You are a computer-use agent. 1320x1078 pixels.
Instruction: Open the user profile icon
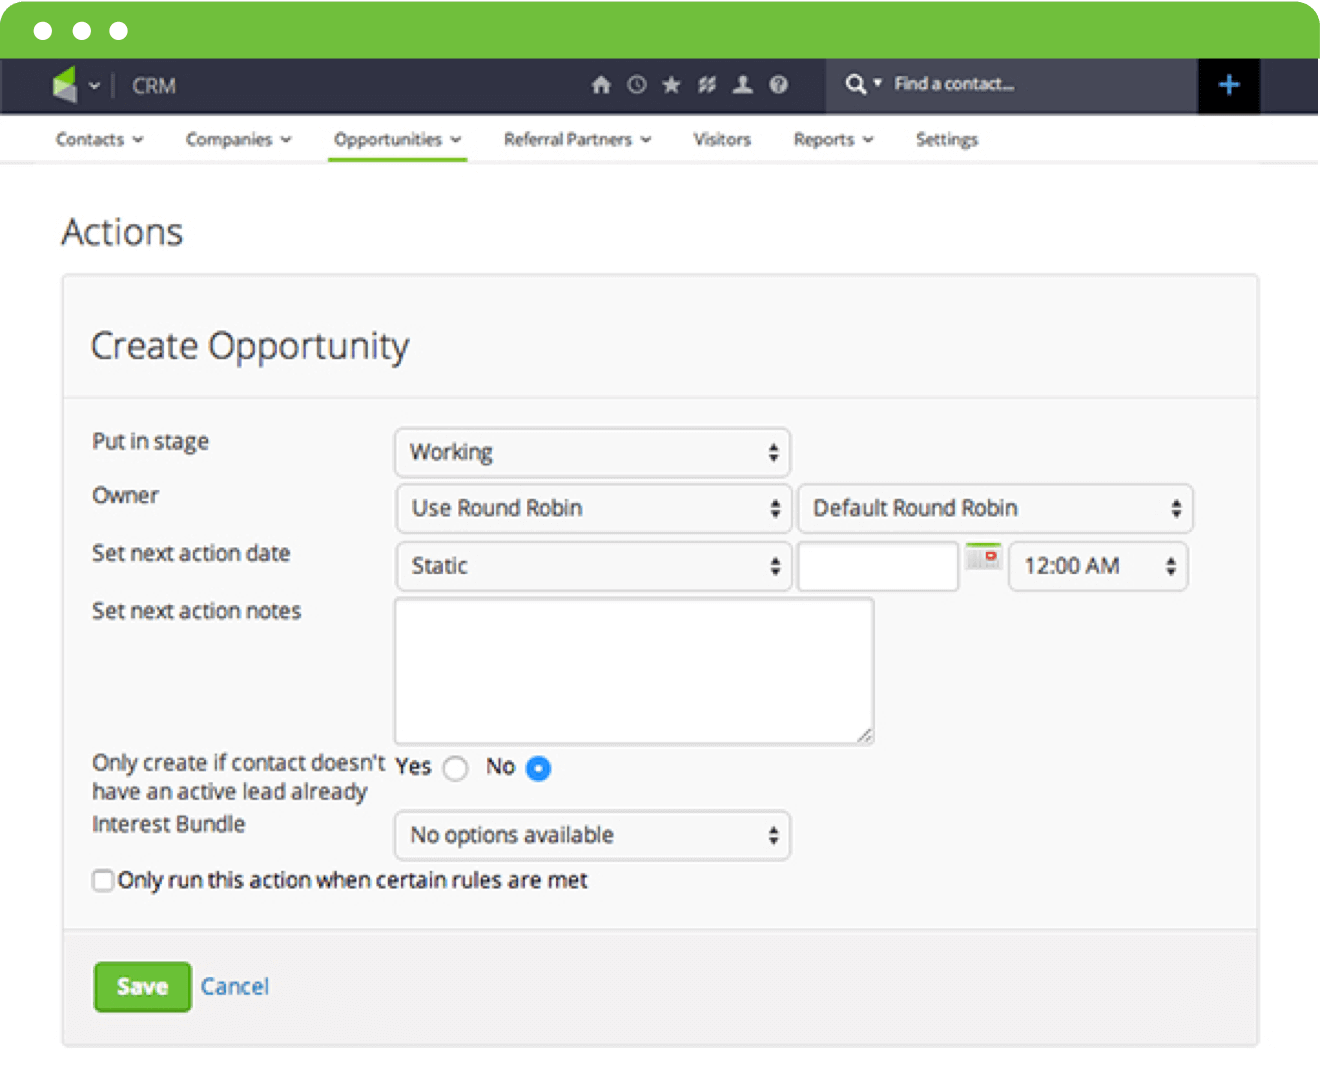tap(742, 85)
